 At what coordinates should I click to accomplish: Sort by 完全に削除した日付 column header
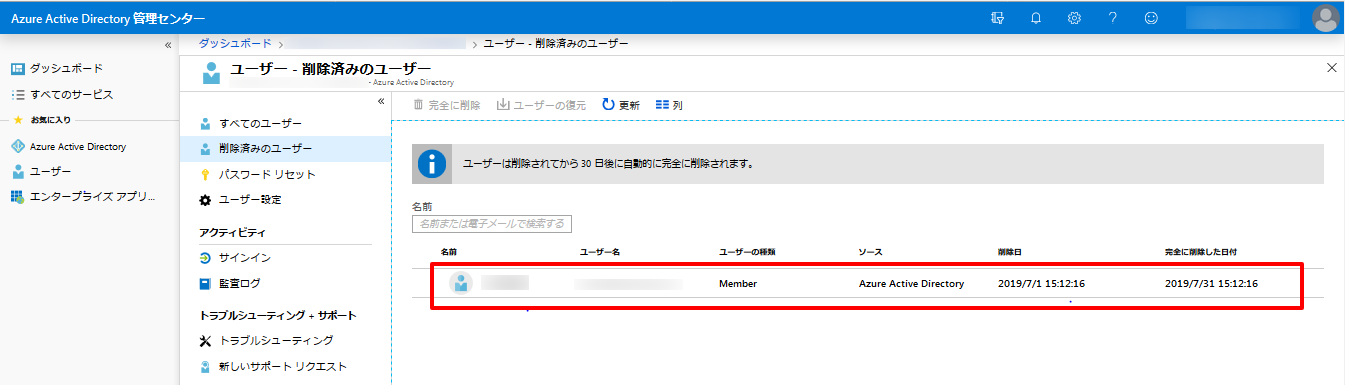(x=1201, y=252)
